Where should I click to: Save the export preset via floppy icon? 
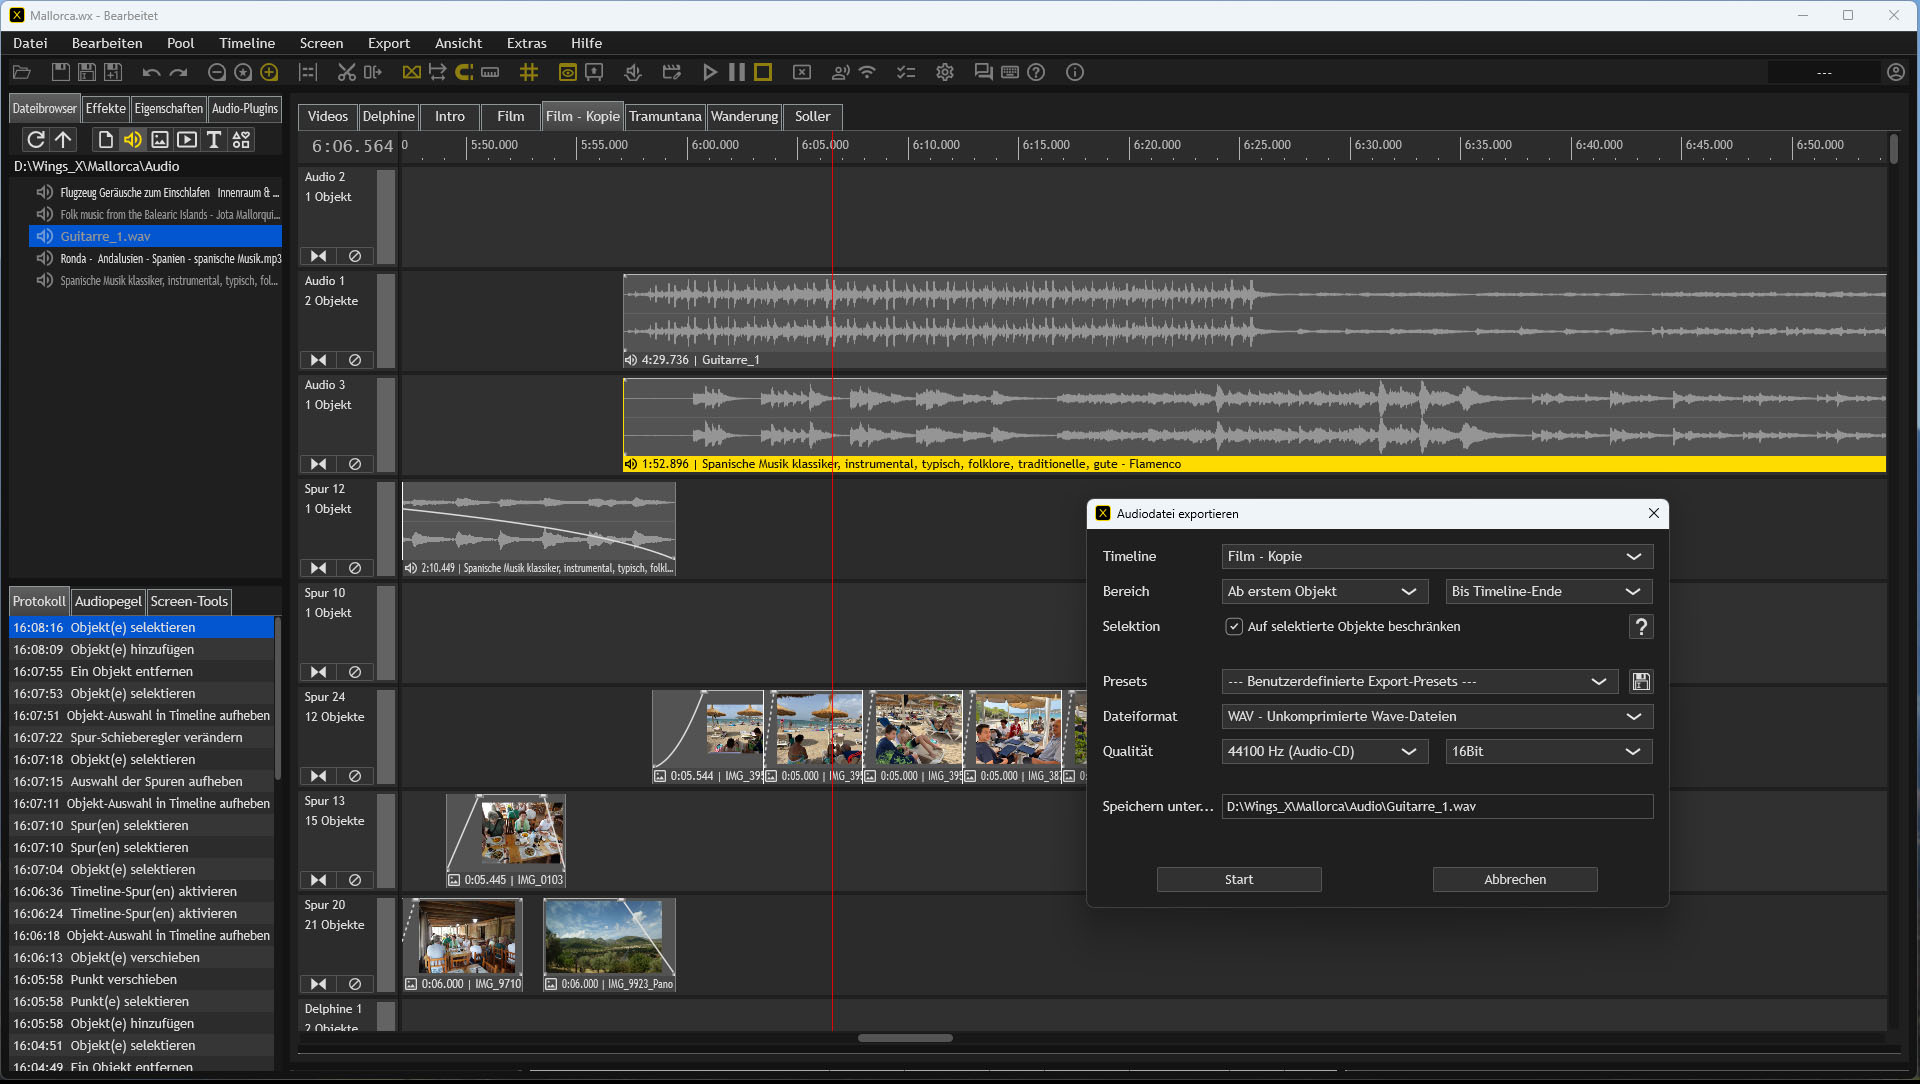click(x=1640, y=682)
